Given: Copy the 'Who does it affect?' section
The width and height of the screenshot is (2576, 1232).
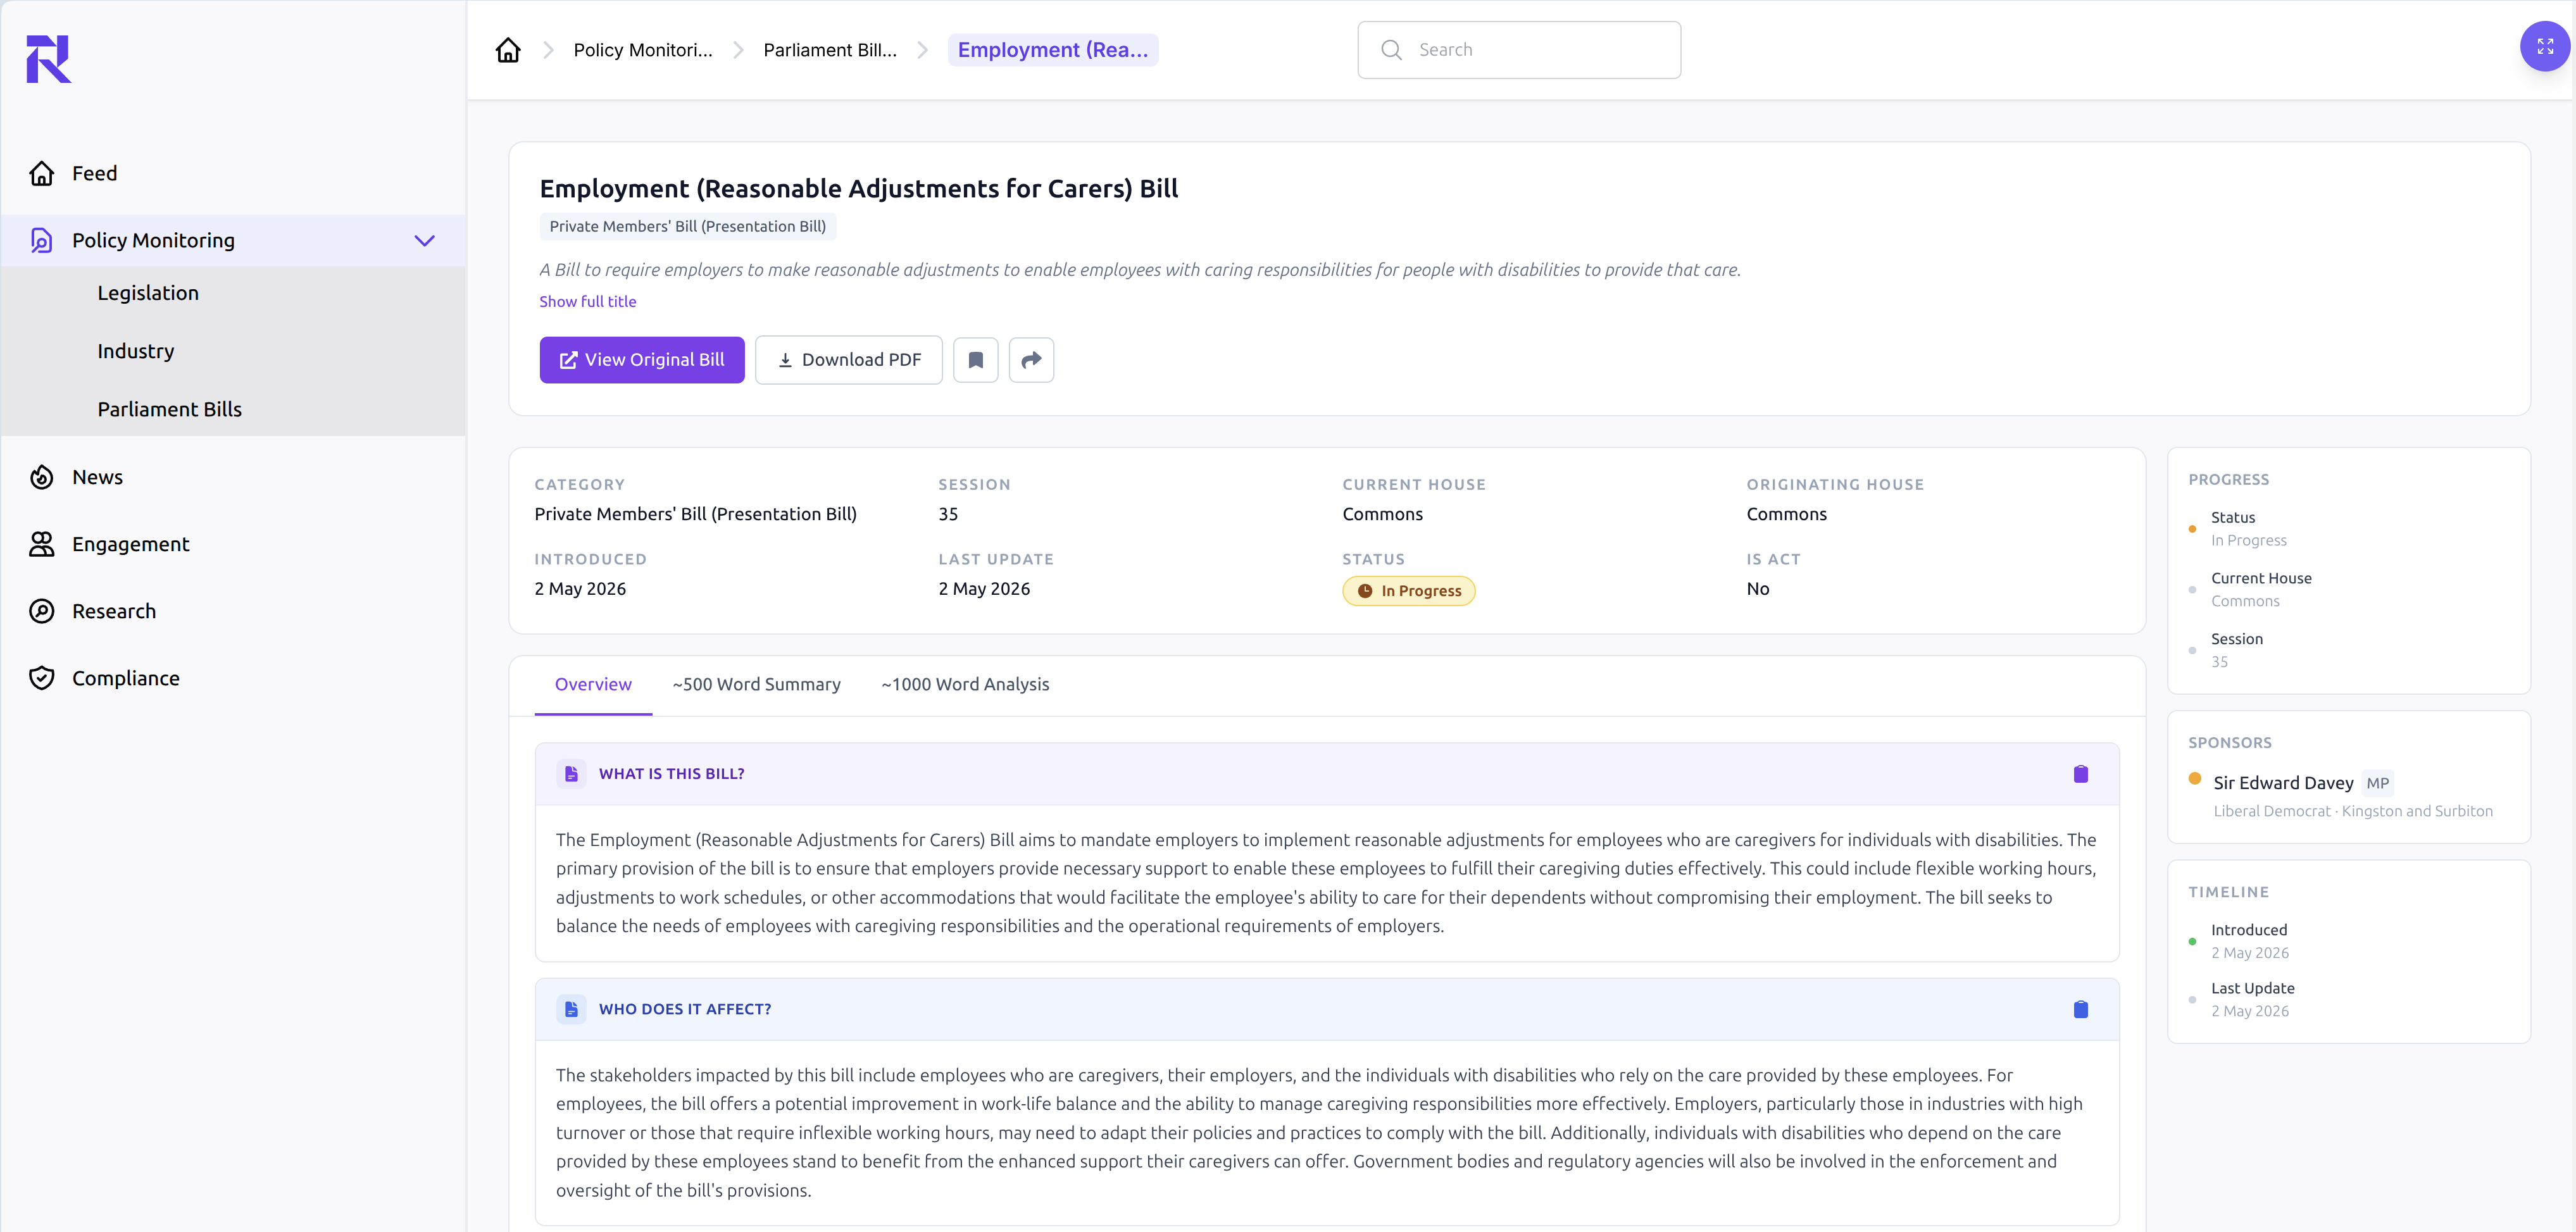Looking at the screenshot, I should tap(2080, 1009).
